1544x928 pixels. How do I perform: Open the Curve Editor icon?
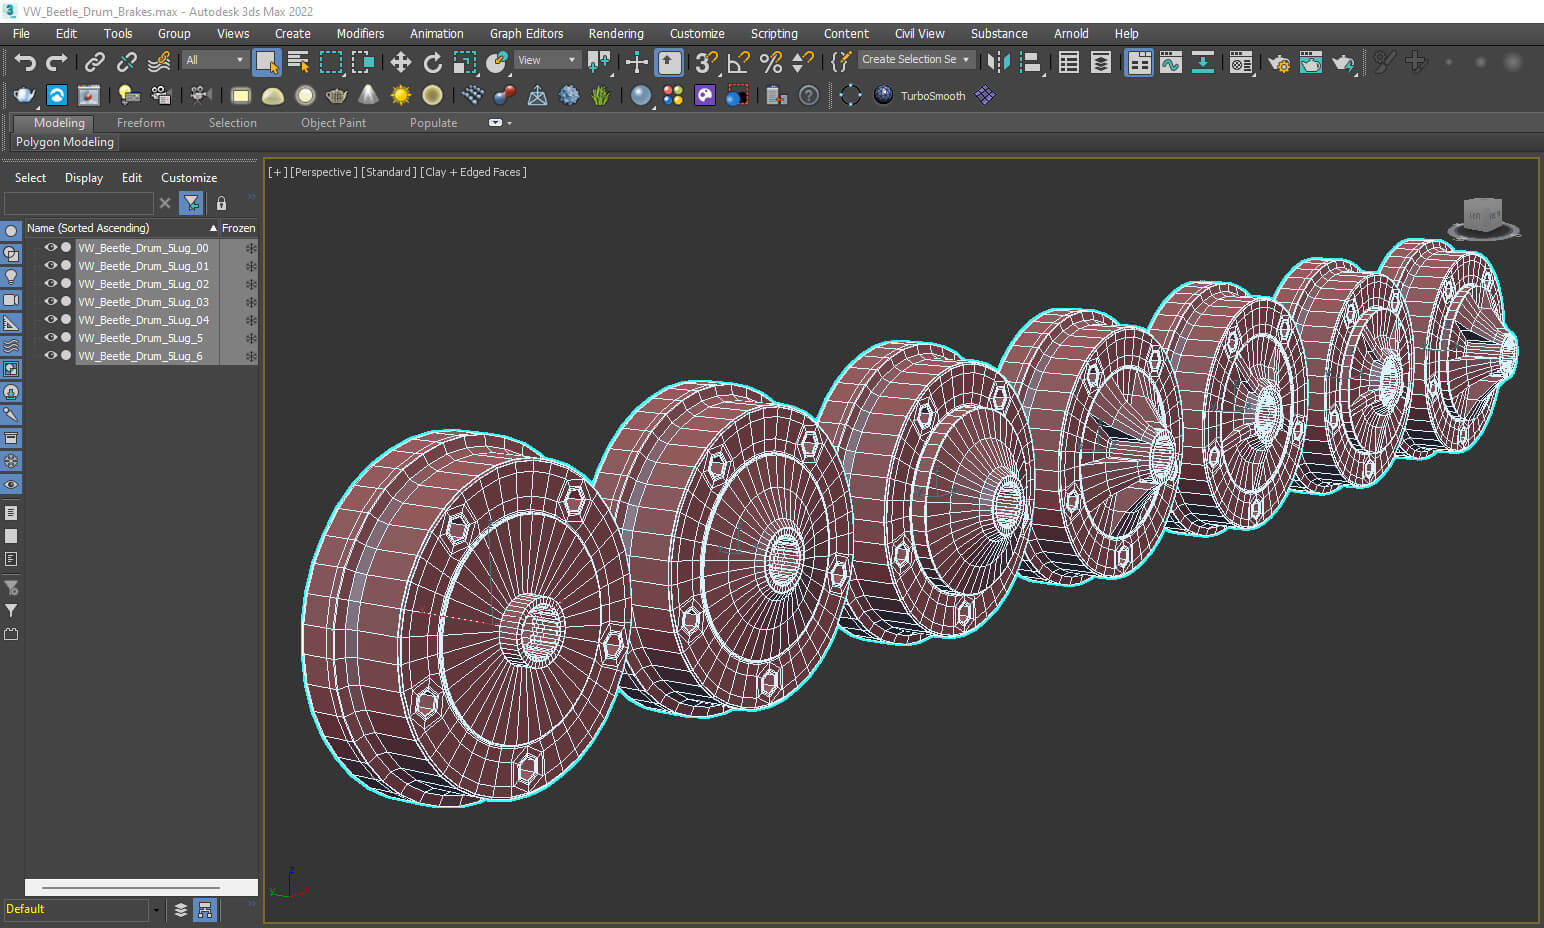1170,62
